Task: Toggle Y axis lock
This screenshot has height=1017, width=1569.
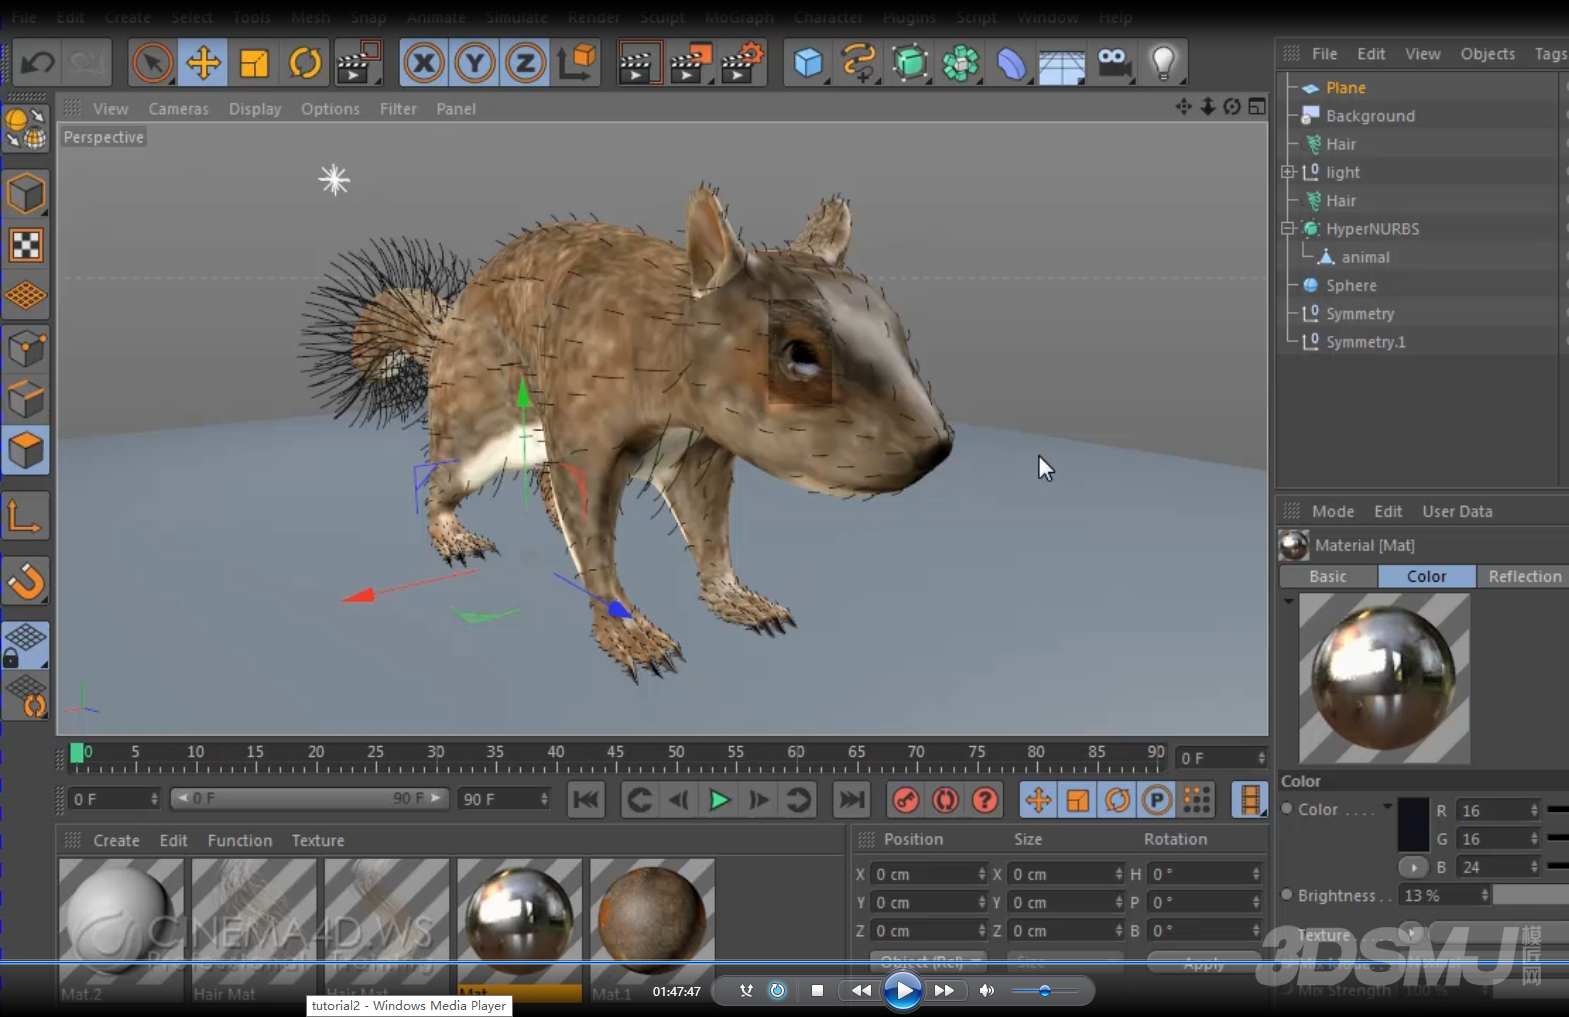Action: [x=475, y=63]
